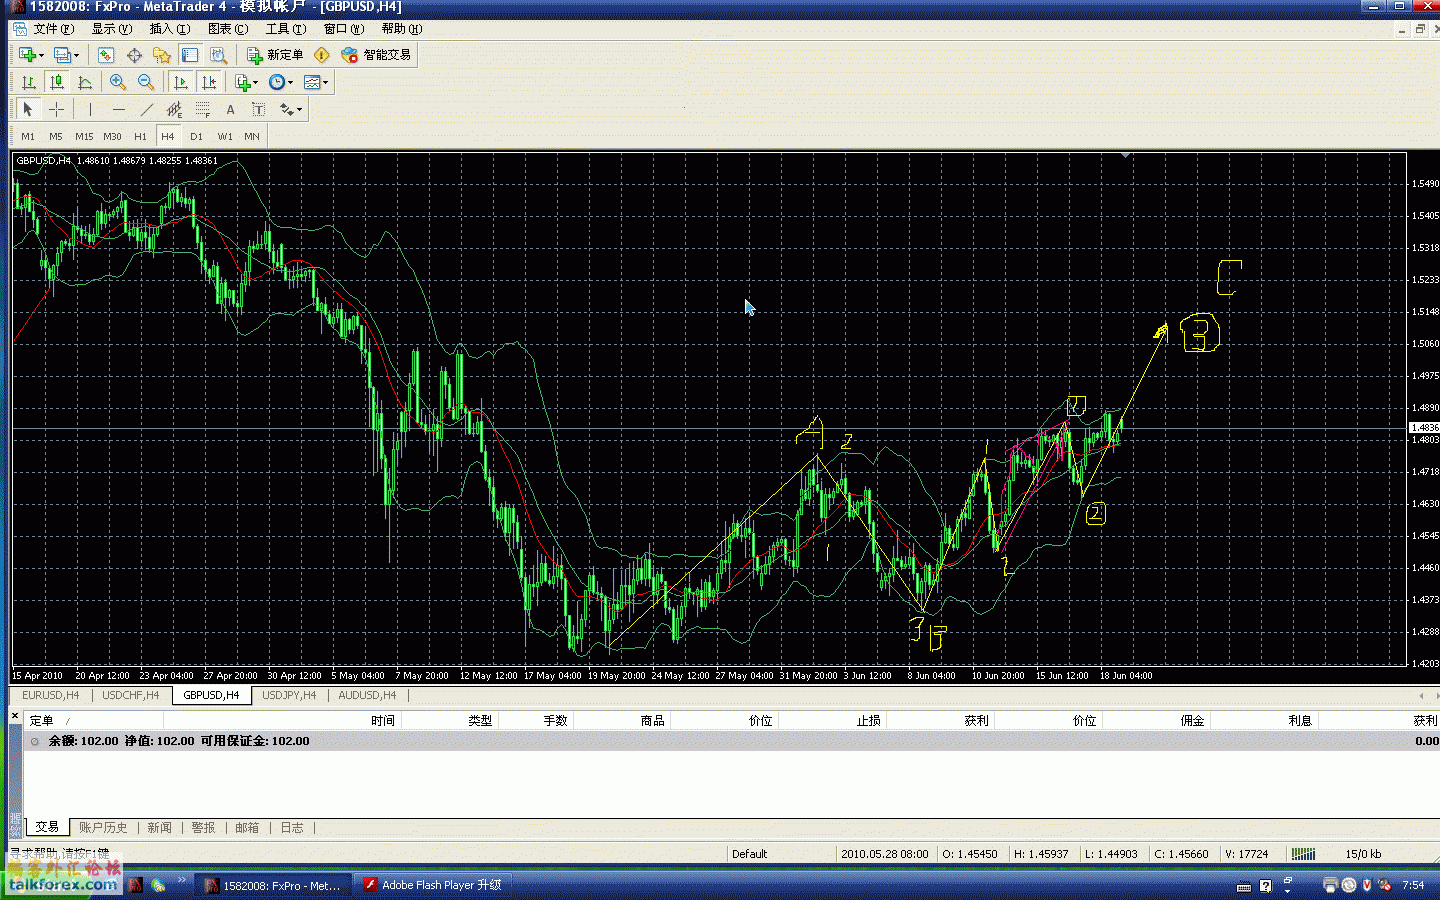Screen dimensions: 1440x900
Task: Select the Text tool 'A'
Action: [230, 109]
